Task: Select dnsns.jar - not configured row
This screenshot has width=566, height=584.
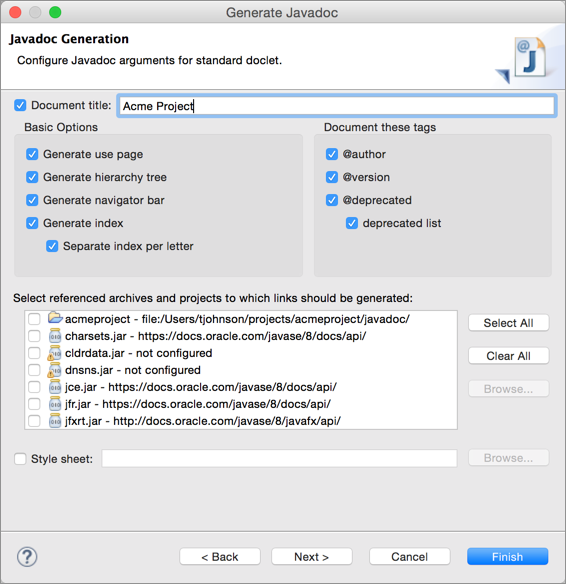Action: click(241, 370)
